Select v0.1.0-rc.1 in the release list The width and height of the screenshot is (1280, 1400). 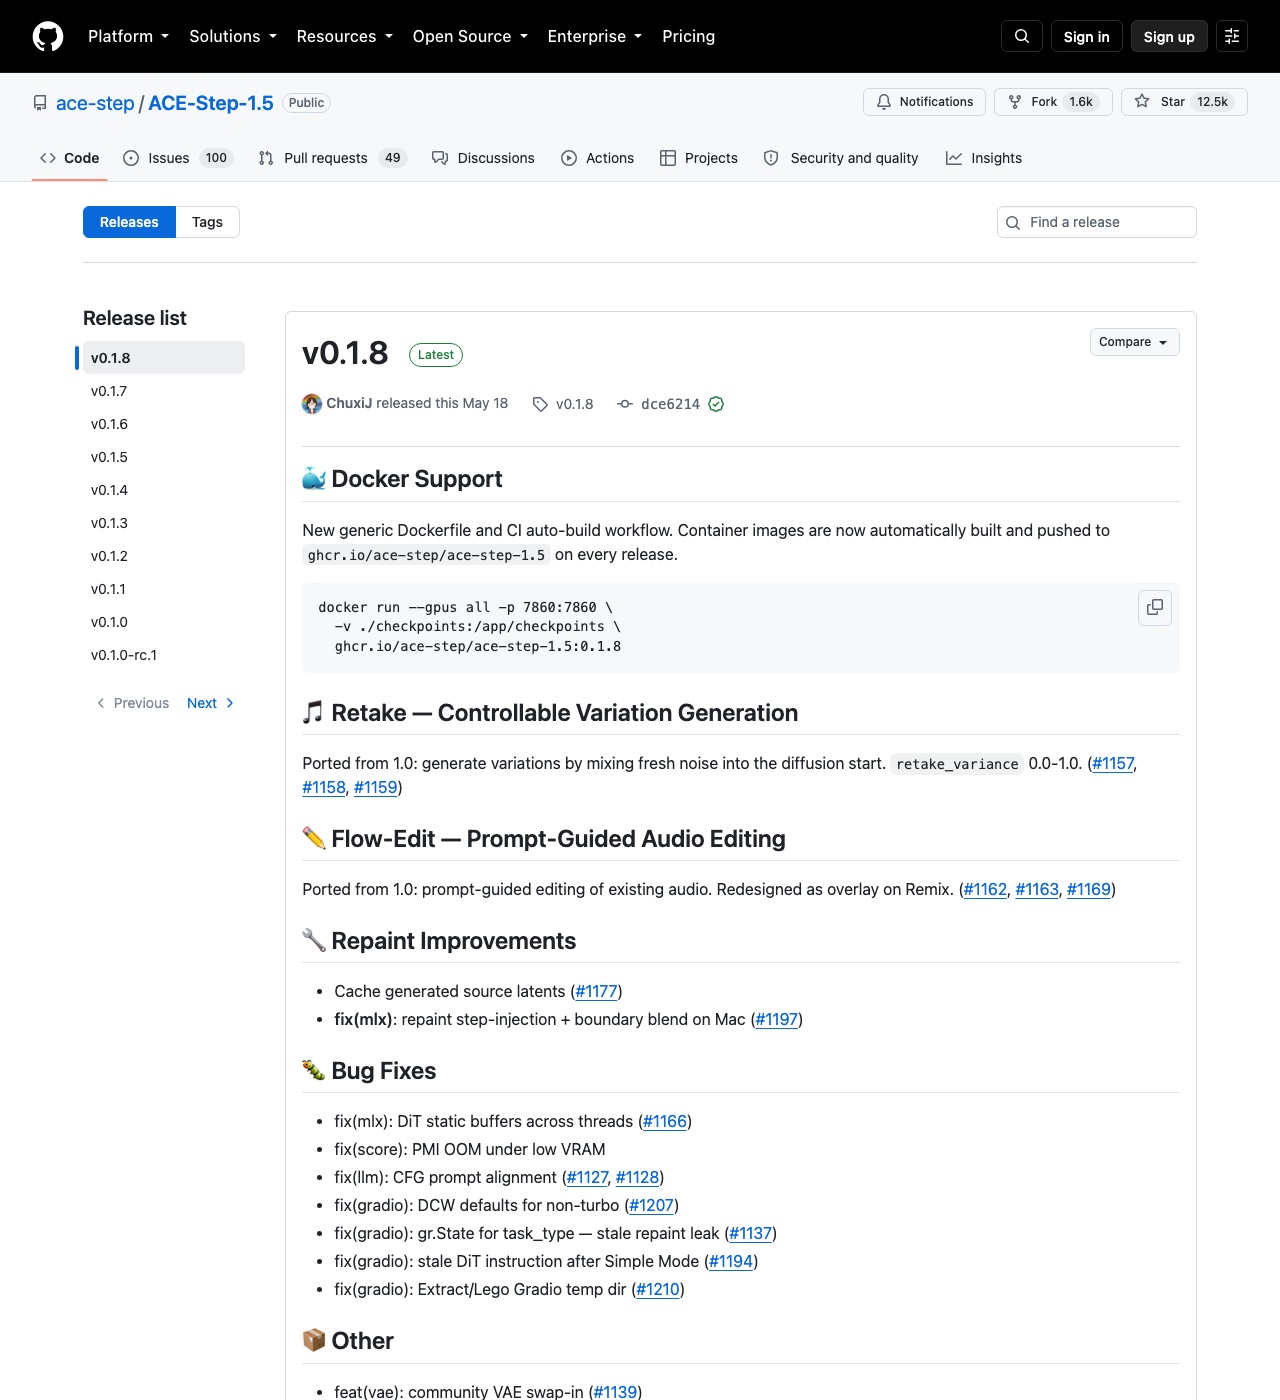pyautogui.click(x=163, y=655)
